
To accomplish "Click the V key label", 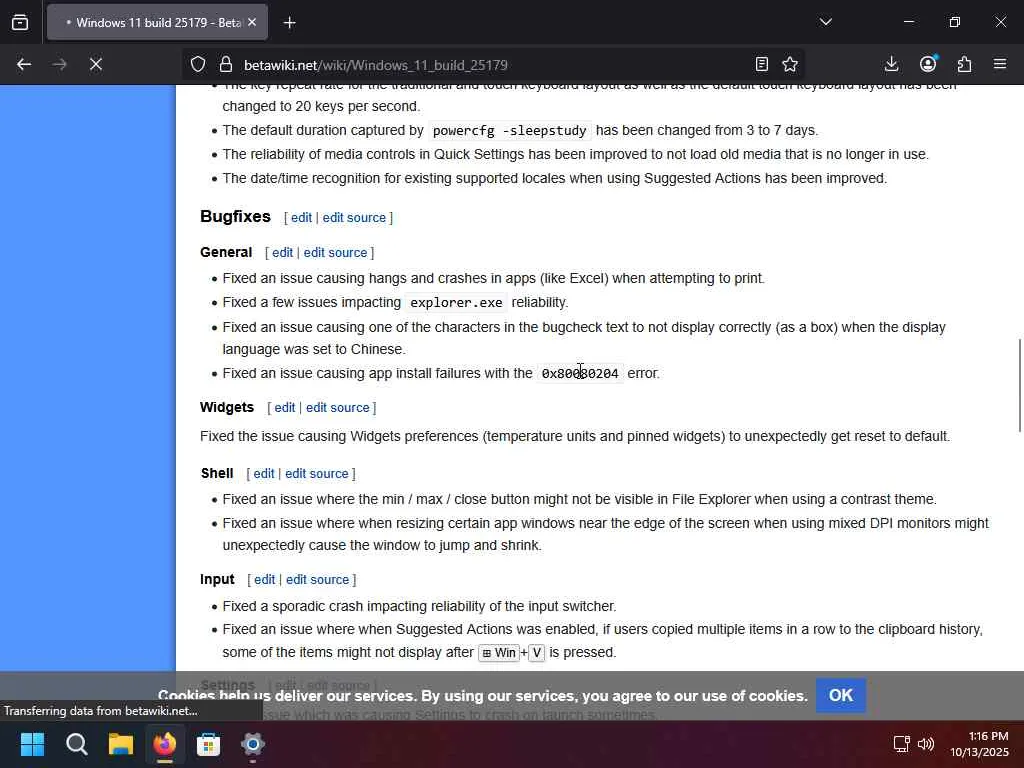I will (x=536, y=652).
